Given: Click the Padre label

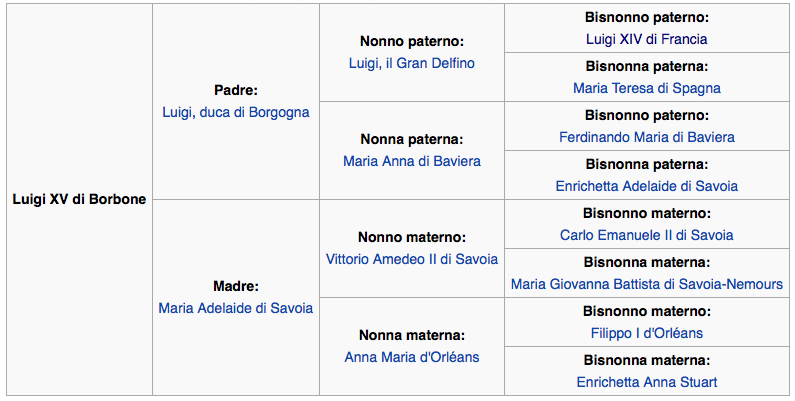Looking at the screenshot, I should (236, 90).
